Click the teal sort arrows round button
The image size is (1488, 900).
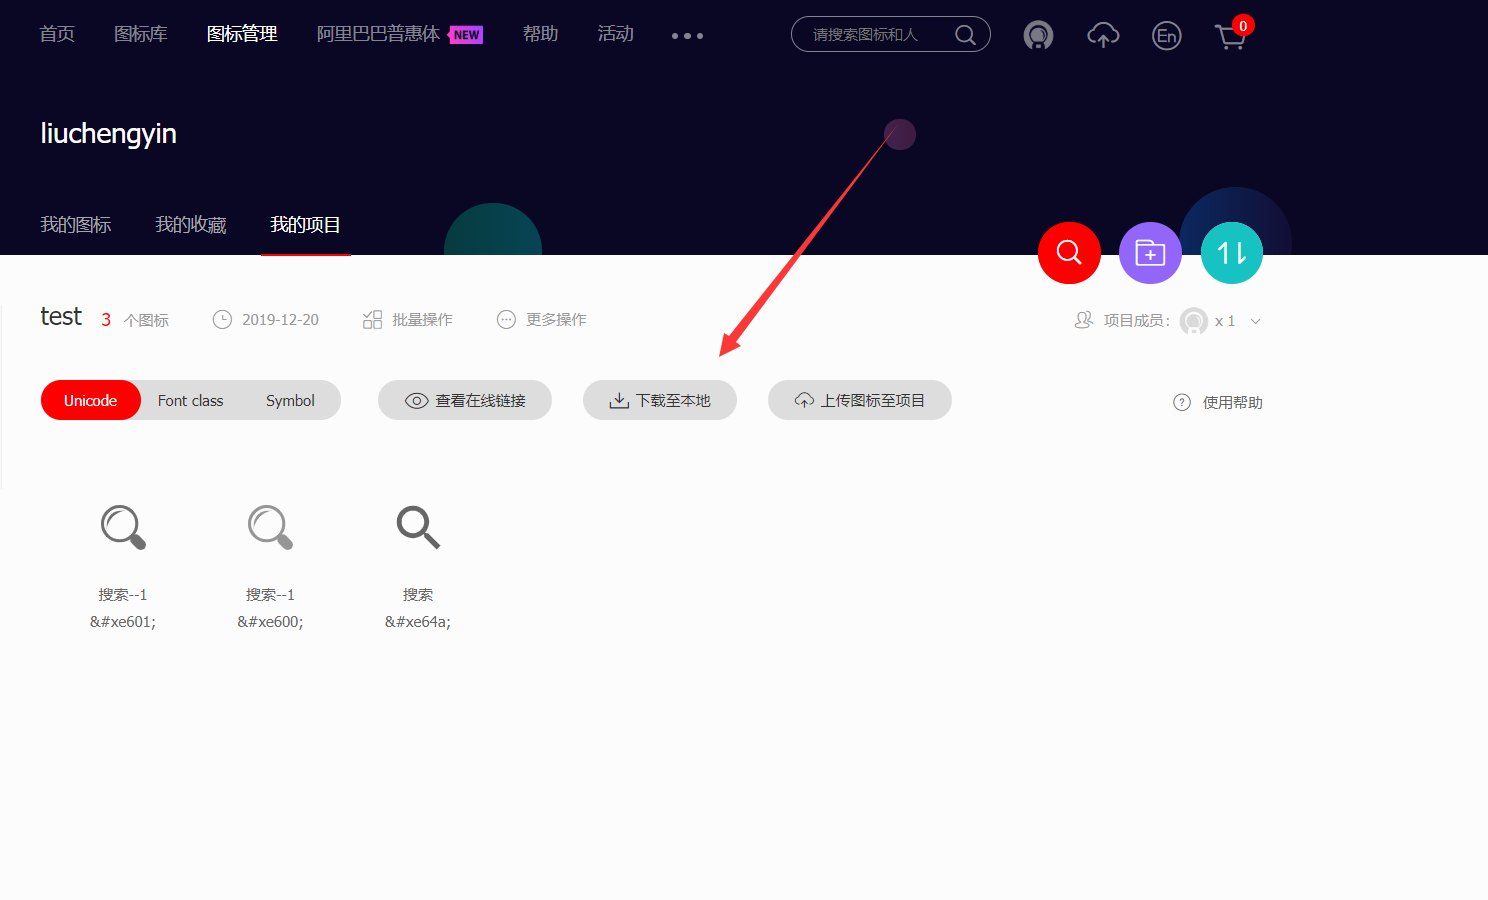click(x=1232, y=253)
